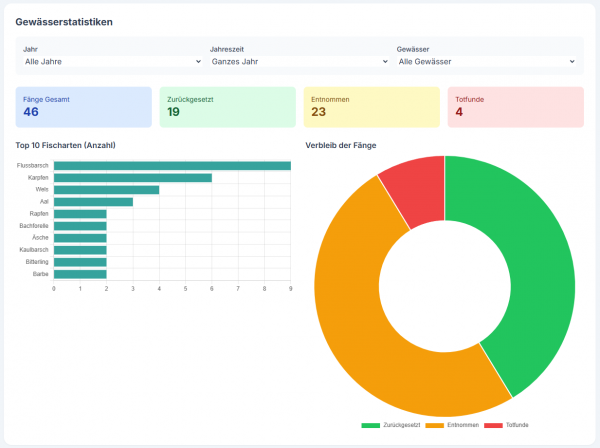Select the Karpfen bar
This screenshot has height=448, width=600.
tap(132, 178)
